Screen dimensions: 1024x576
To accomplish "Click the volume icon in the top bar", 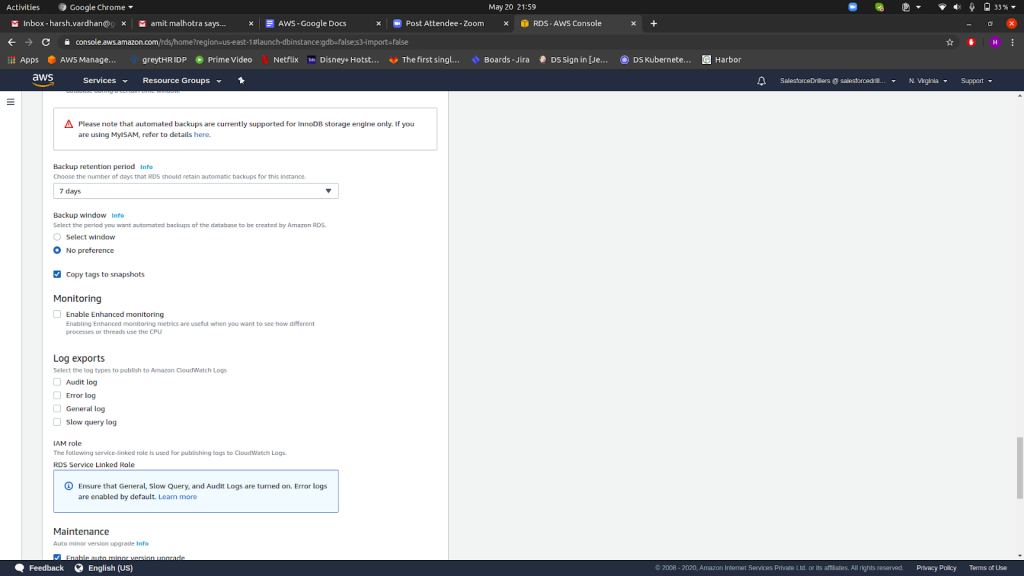I will point(957,7).
